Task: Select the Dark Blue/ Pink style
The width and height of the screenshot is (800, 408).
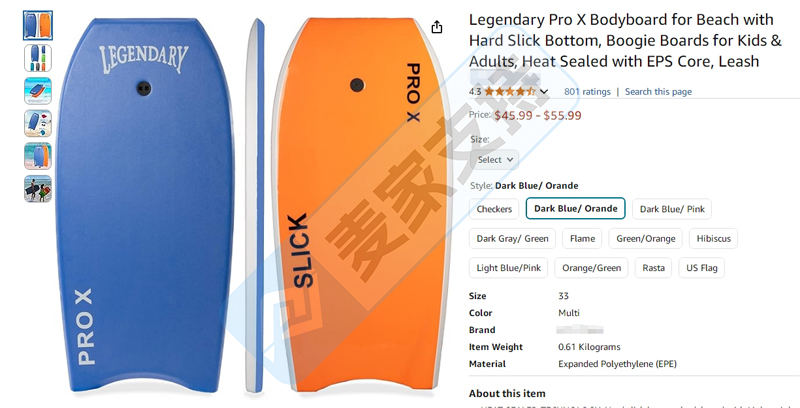Action: tap(672, 209)
